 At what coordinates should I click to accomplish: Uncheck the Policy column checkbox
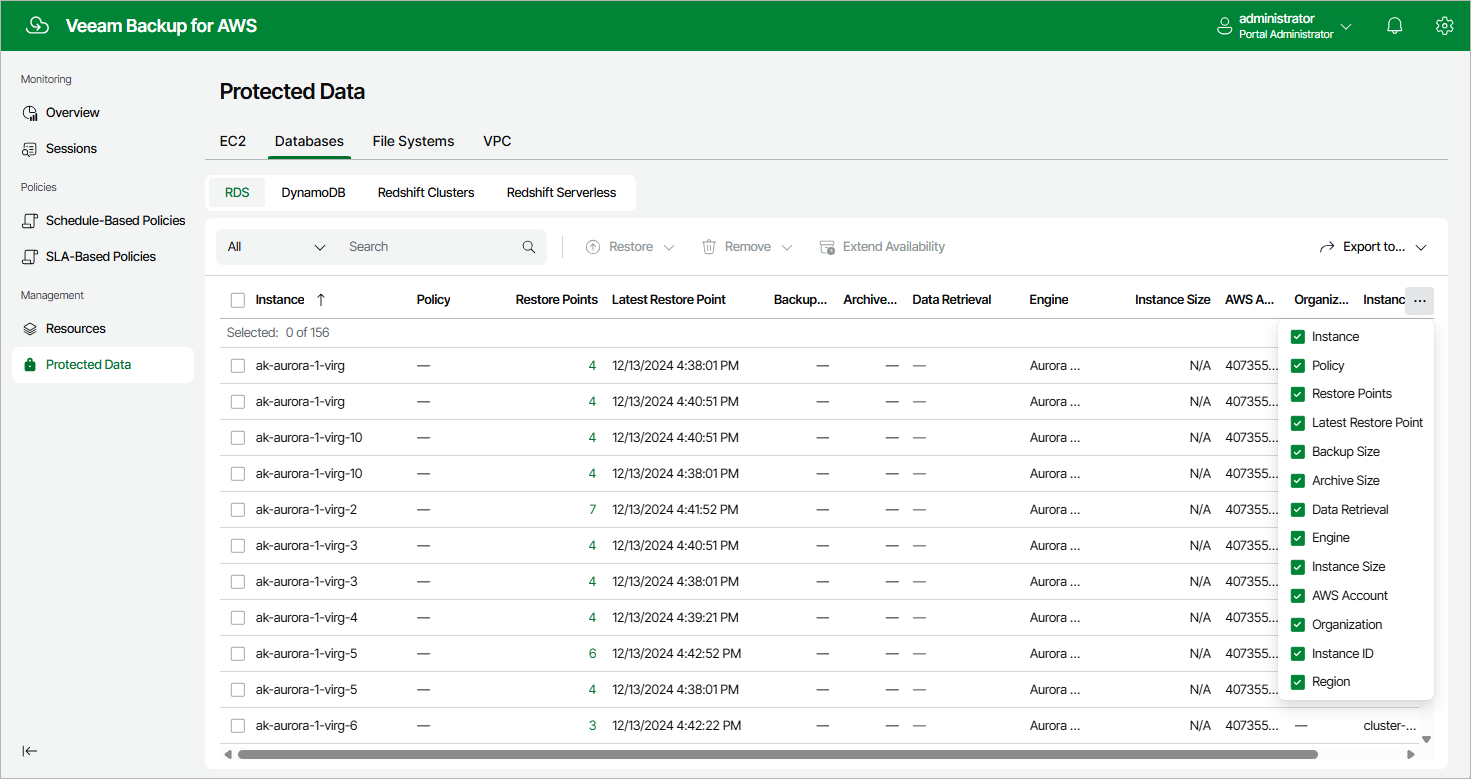(1298, 366)
